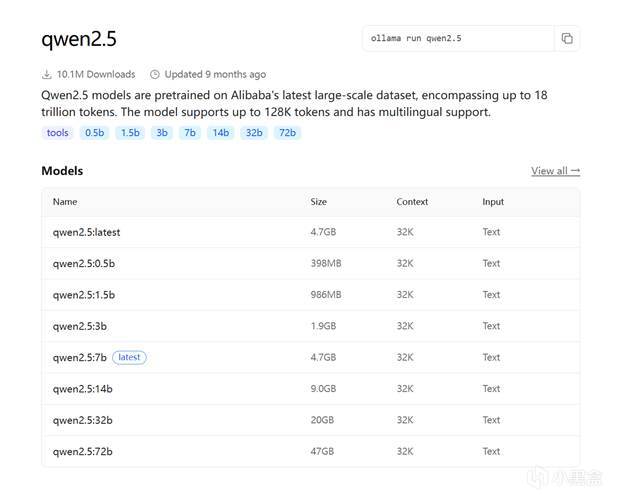Open the qwen2.5:3b model
This screenshot has height=501, width=621.
[x=79, y=326]
